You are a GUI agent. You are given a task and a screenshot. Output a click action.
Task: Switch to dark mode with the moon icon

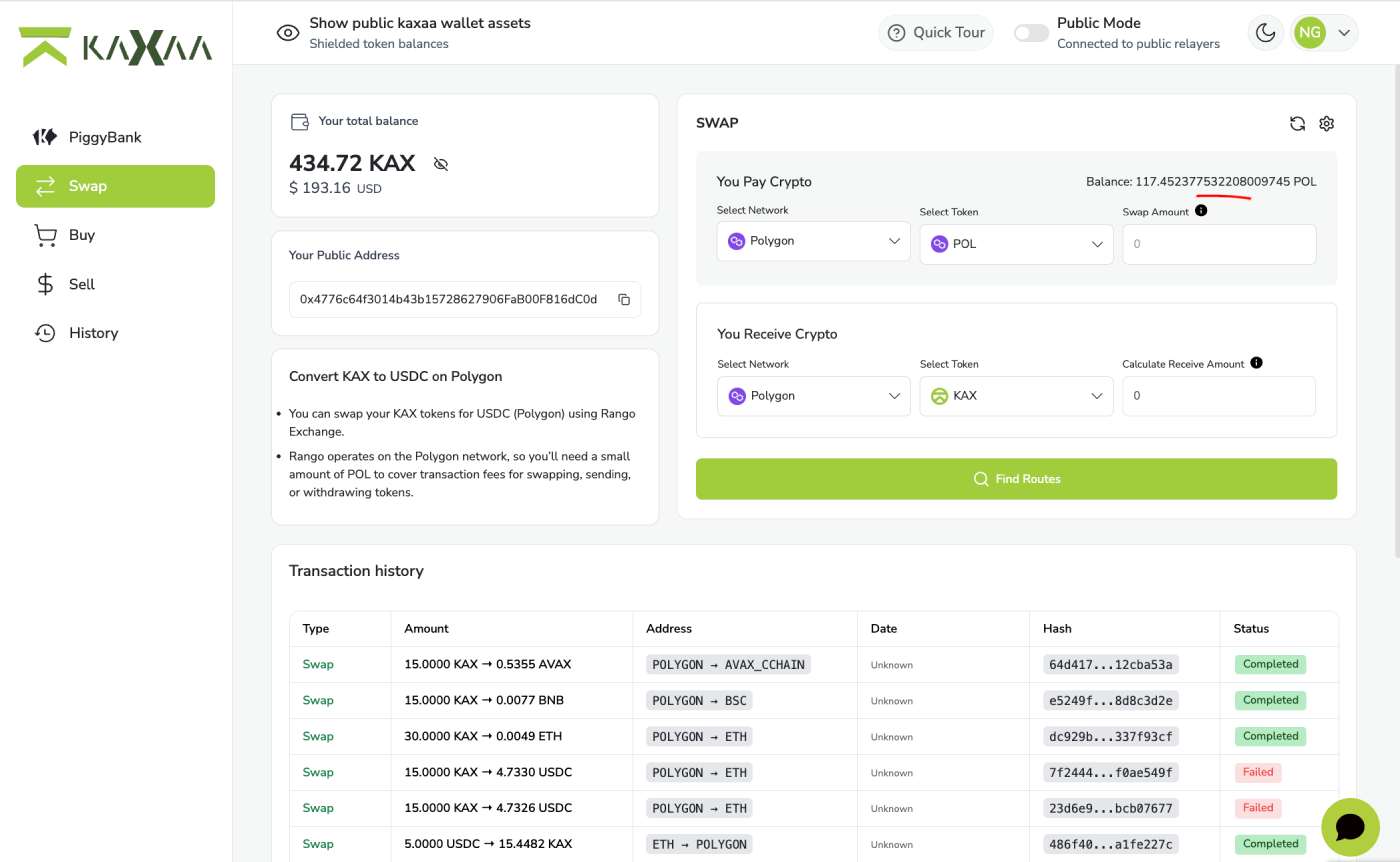(1265, 33)
